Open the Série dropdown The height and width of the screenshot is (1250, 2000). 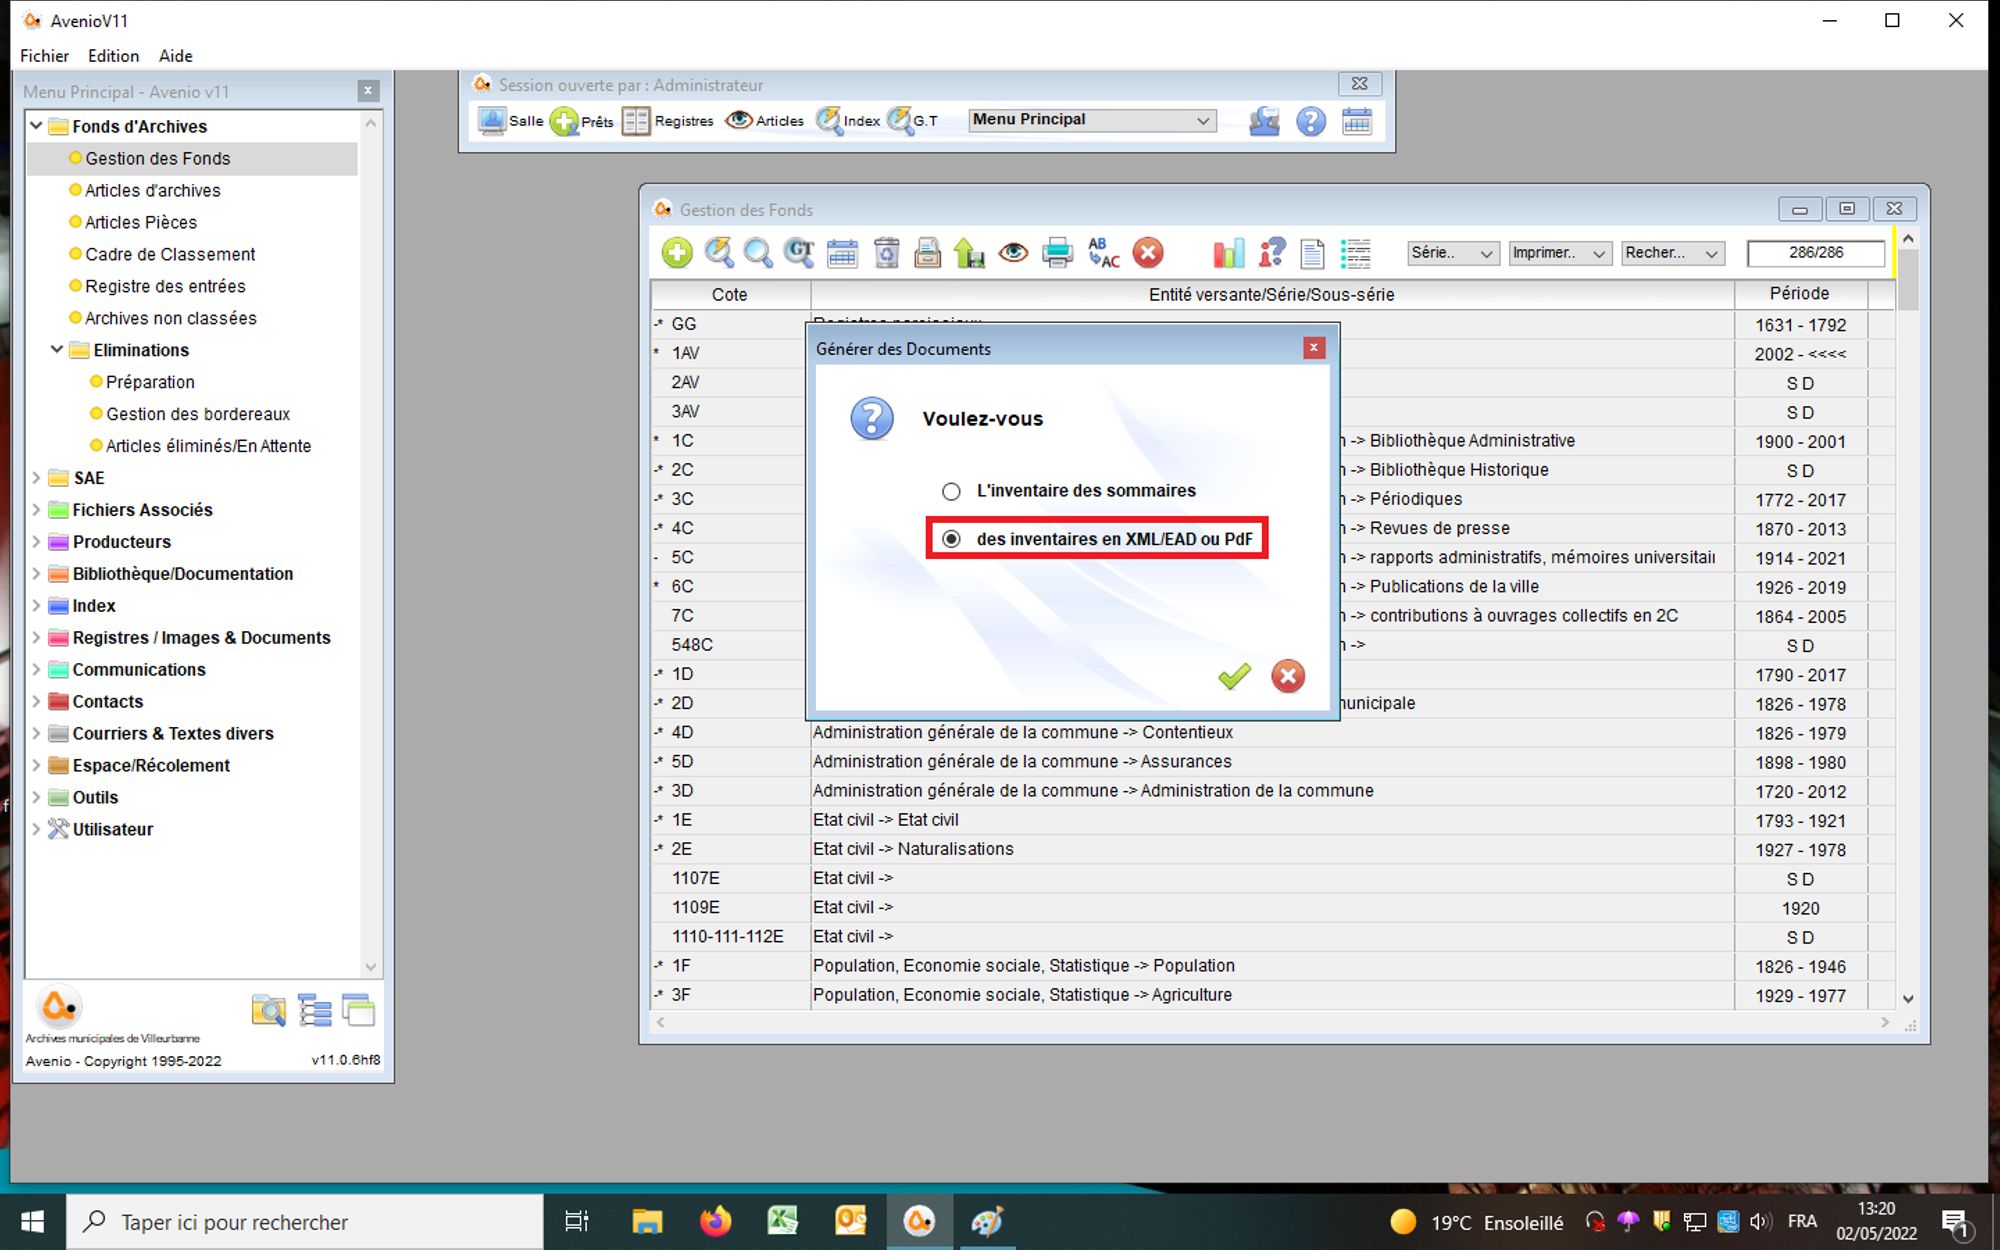tap(1452, 253)
